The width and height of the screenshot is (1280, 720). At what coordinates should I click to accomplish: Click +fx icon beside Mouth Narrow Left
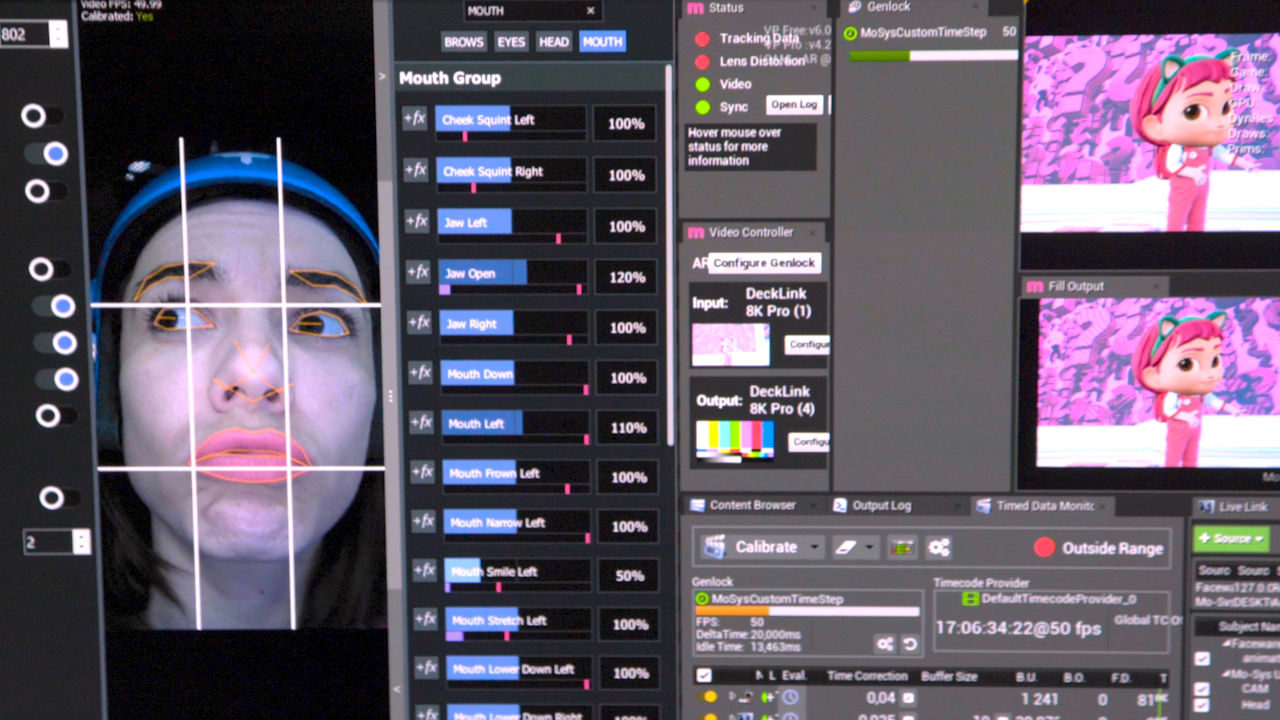[424, 522]
